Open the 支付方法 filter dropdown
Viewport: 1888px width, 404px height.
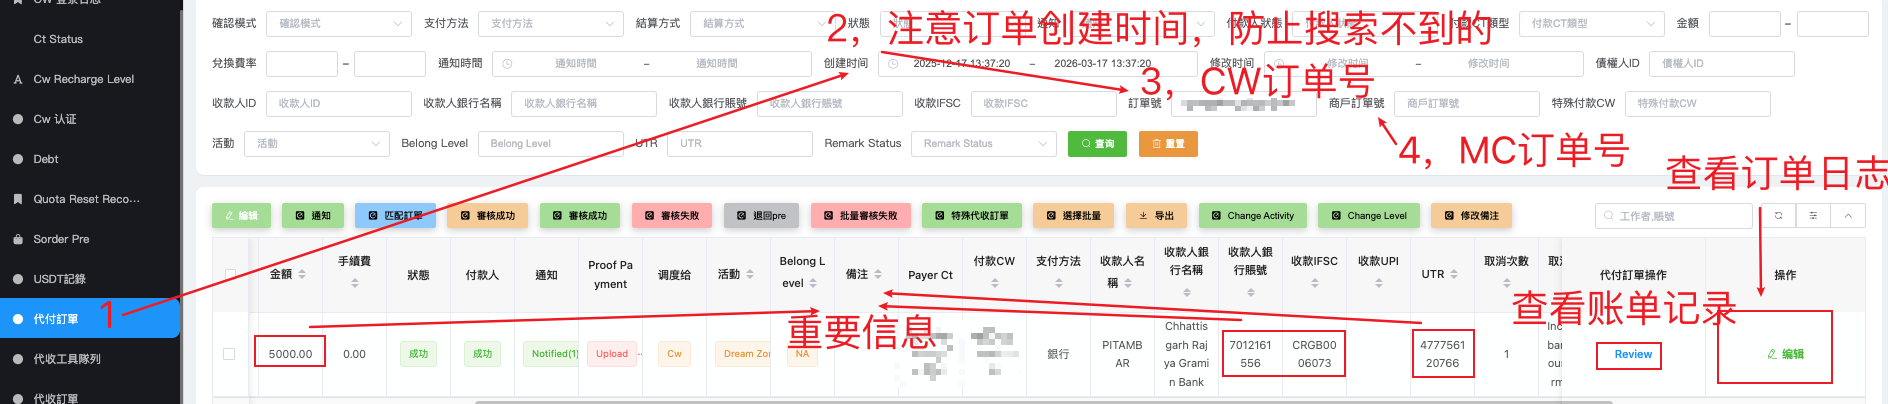click(552, 24)
